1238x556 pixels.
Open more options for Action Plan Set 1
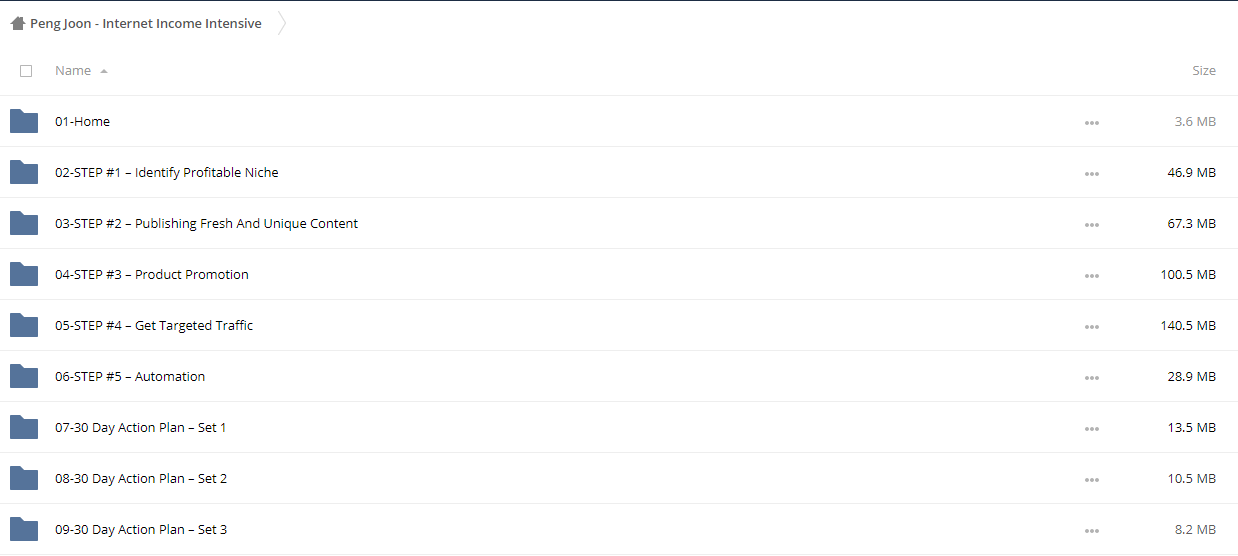[1092, 429]
